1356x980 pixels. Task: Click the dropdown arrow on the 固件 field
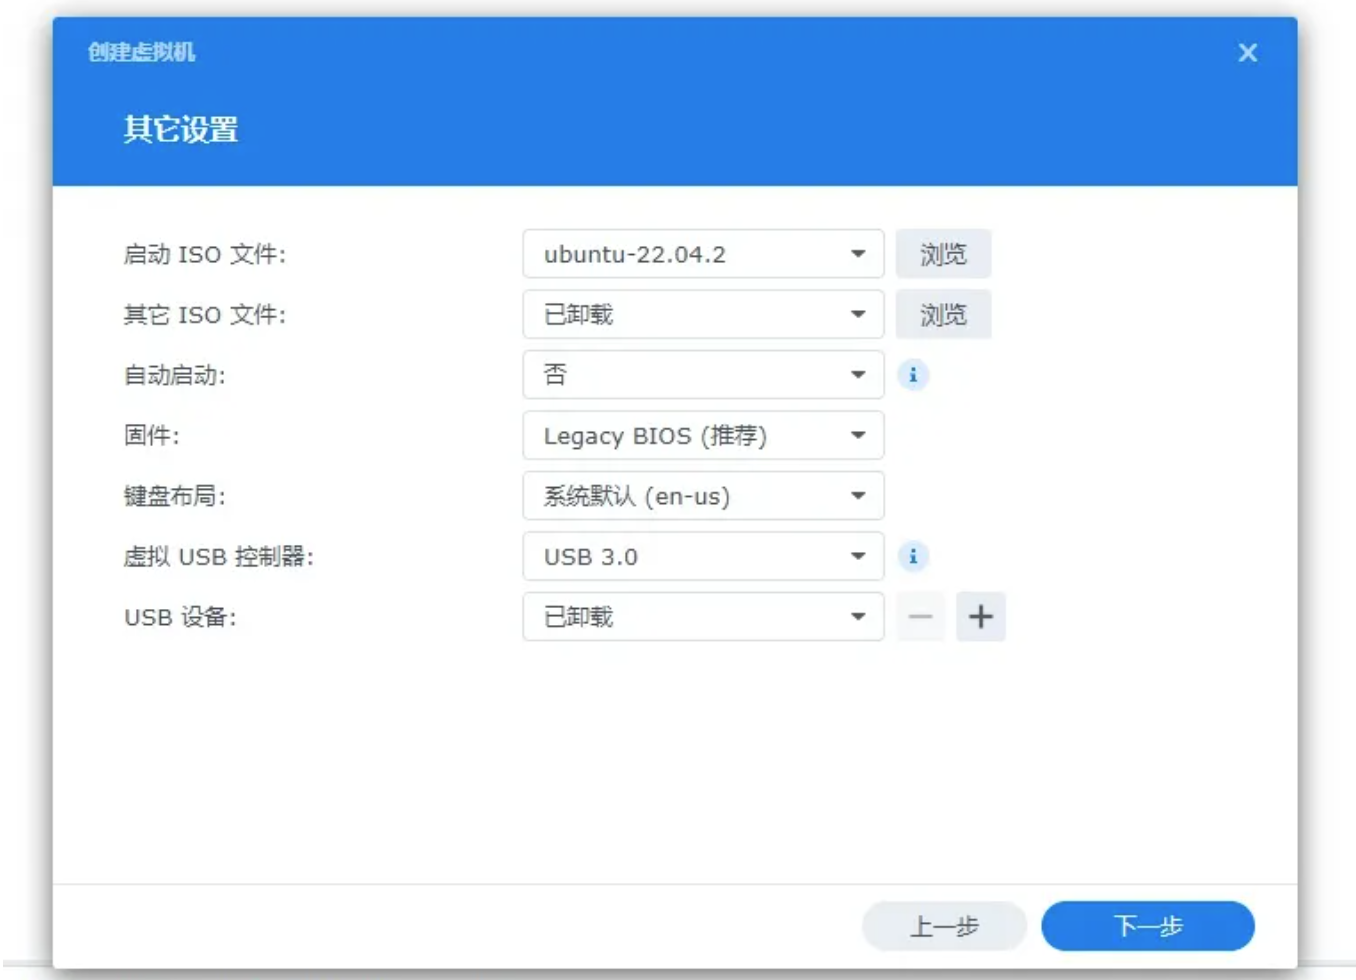(857, 435)
